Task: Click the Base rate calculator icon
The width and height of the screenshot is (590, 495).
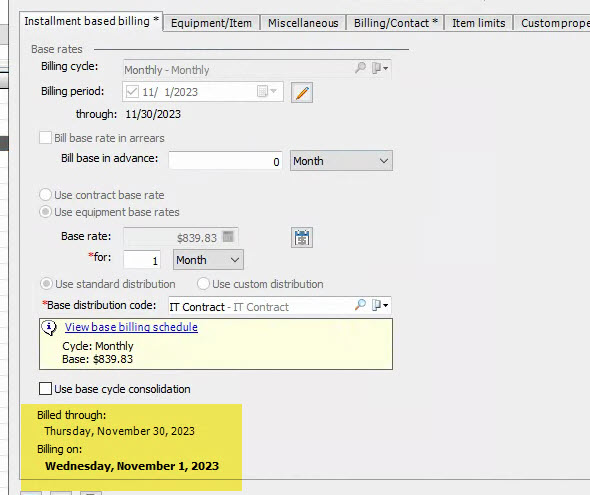Action: [228, 237]
